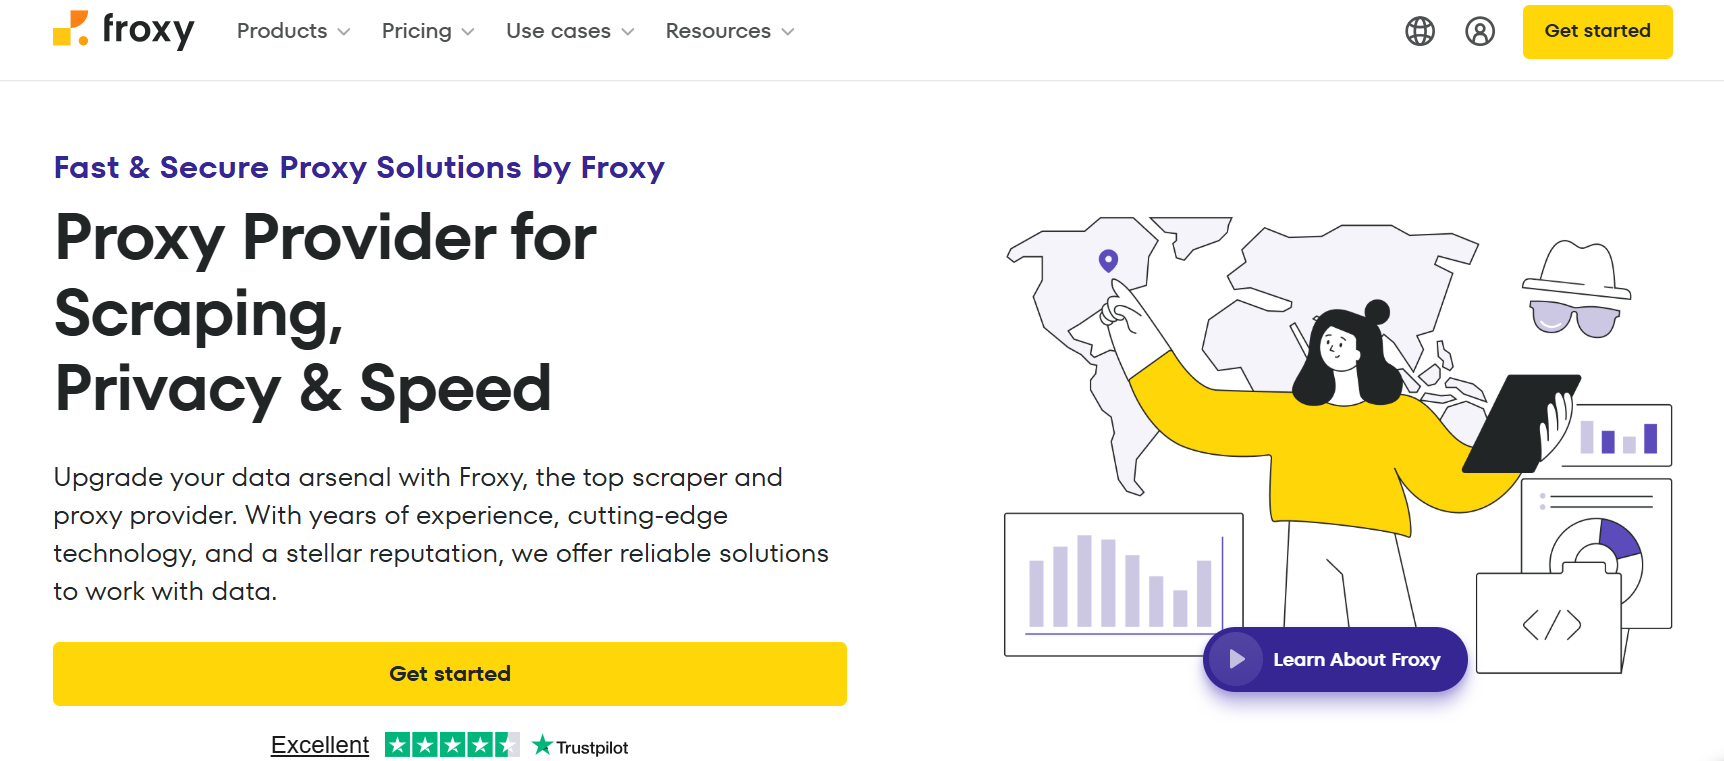Click the hat and sunglasses incognito icon

(1576, 289)
